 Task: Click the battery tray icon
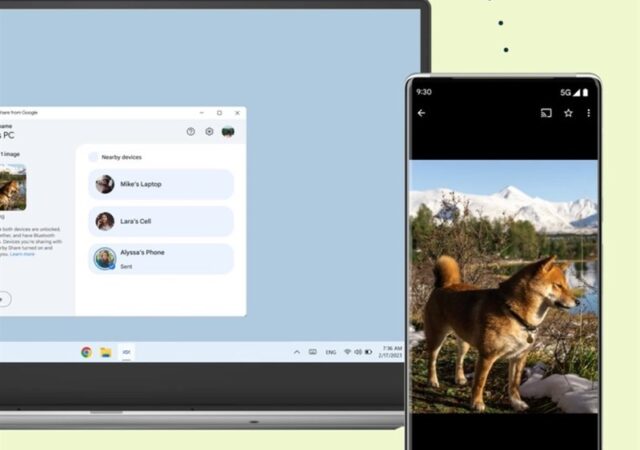pyautogui.click(x=369, y=352)
